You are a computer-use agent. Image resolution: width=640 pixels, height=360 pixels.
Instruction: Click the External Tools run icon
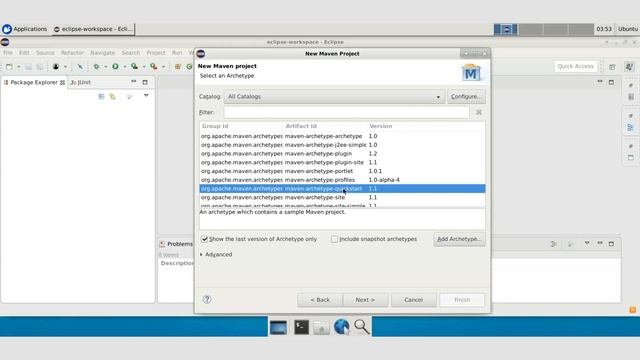pyautogui.click(x=154, y=67)
